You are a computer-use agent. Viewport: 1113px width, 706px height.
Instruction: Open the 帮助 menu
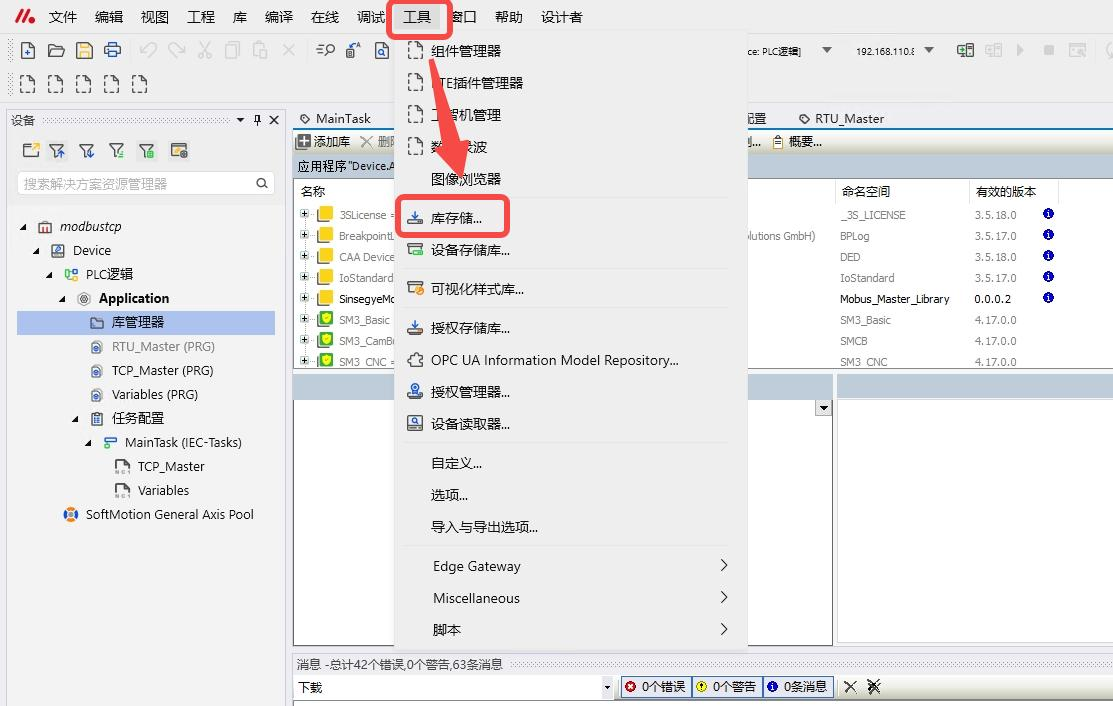coord(508,17)
